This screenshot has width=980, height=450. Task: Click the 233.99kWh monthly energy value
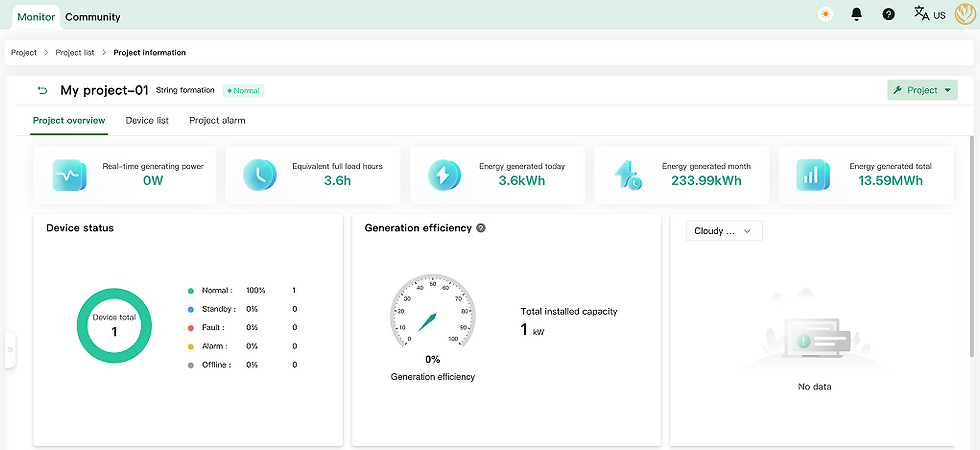[706, 181]
